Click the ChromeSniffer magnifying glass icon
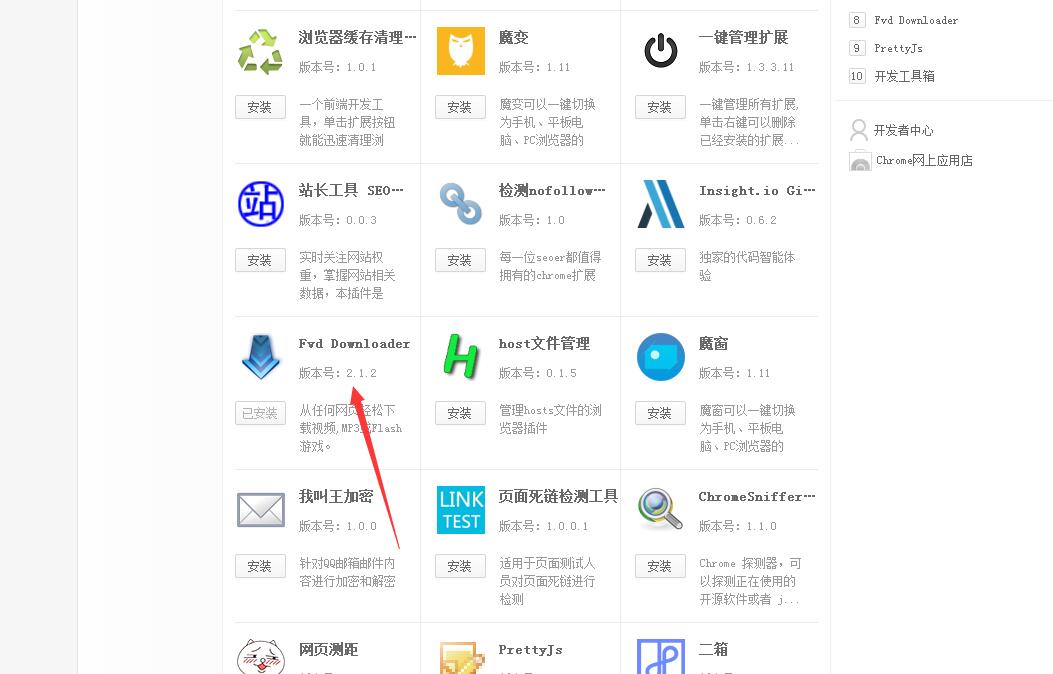The height and width of the screenshot is (674, 1053). [660, 509]
